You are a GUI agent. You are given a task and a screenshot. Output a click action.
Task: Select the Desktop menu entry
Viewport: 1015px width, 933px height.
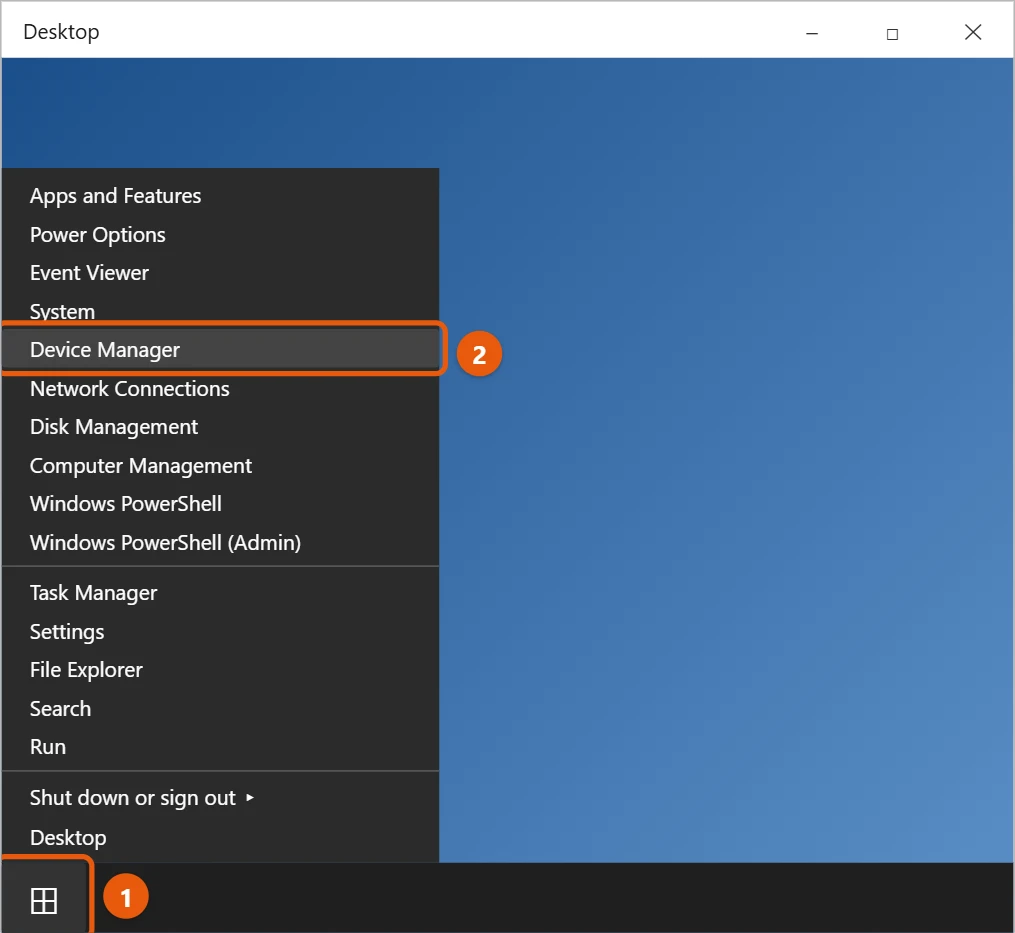pyautogui.click(x=220, y=837)
